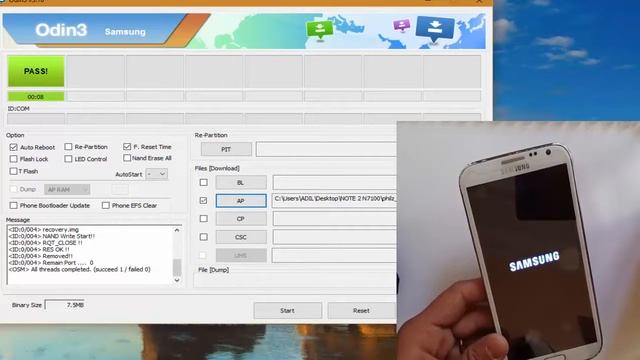Click the 'recovery.img' log line
The height and width of the screenshot is (360, 640).
[x=44, y=229]
